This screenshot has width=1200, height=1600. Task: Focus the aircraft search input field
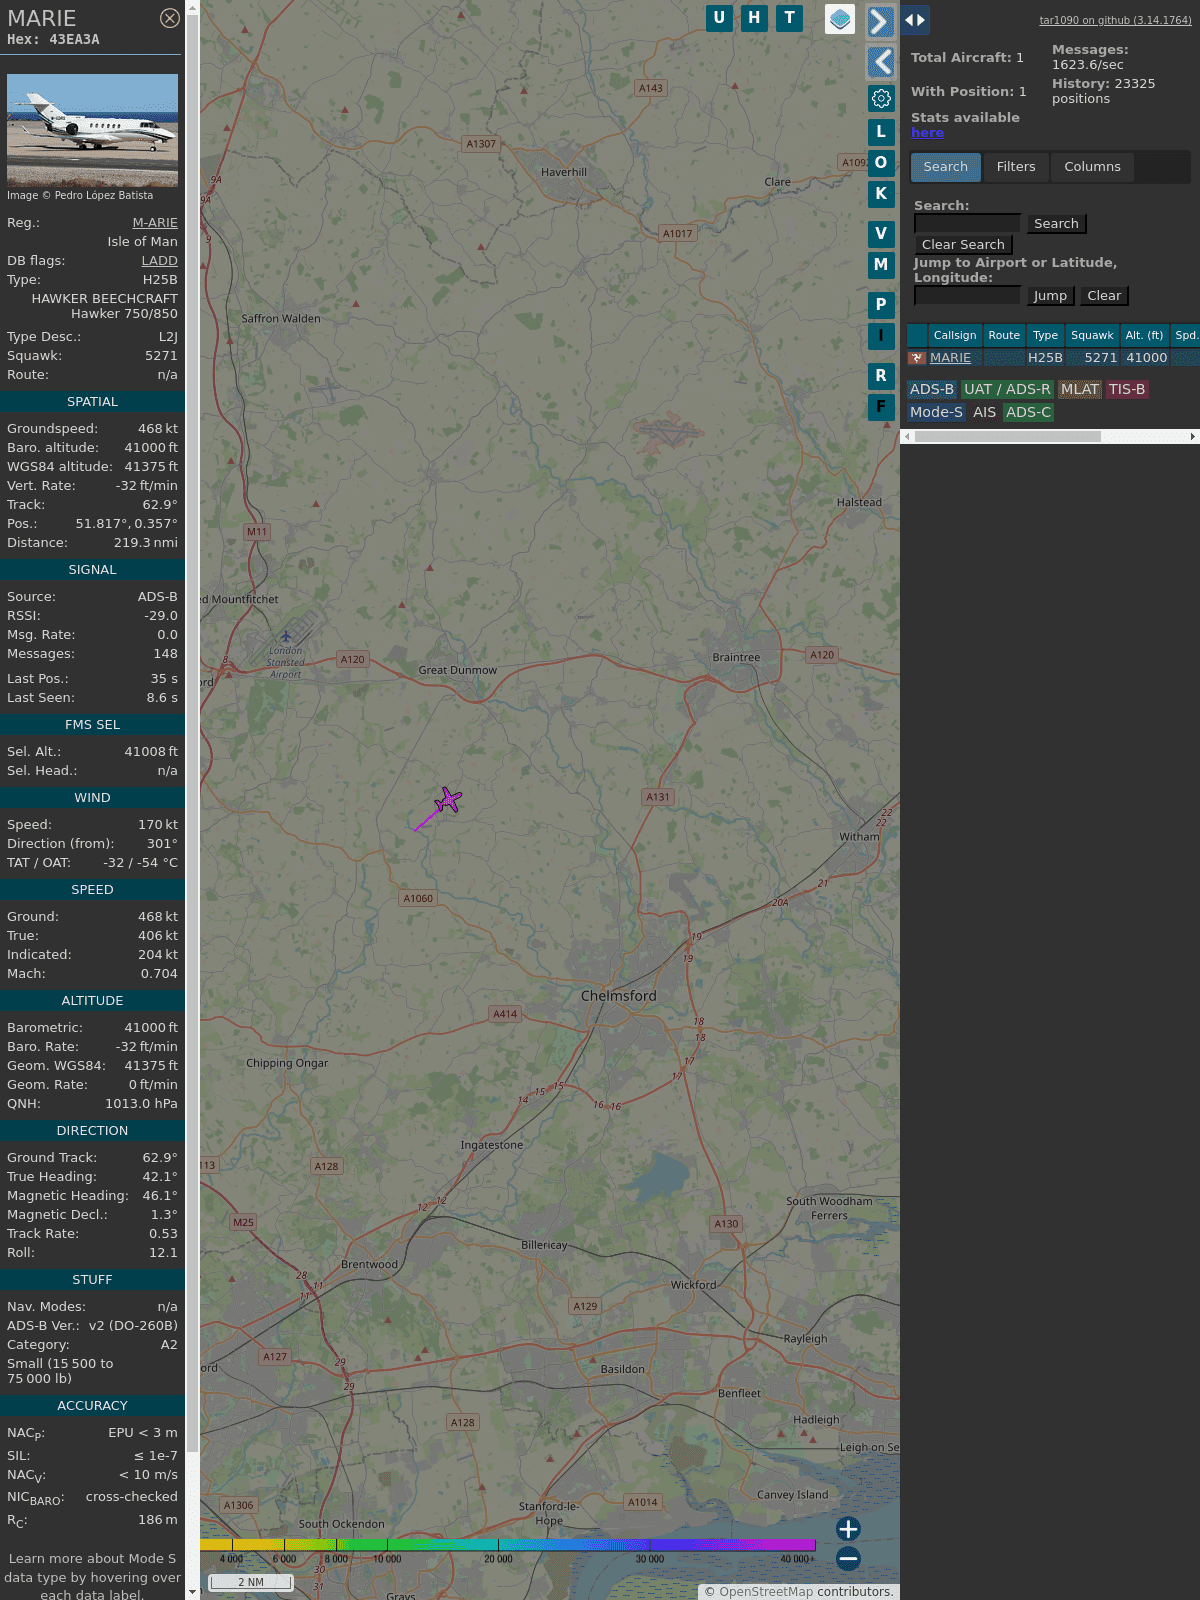click(x=967, y=223)
